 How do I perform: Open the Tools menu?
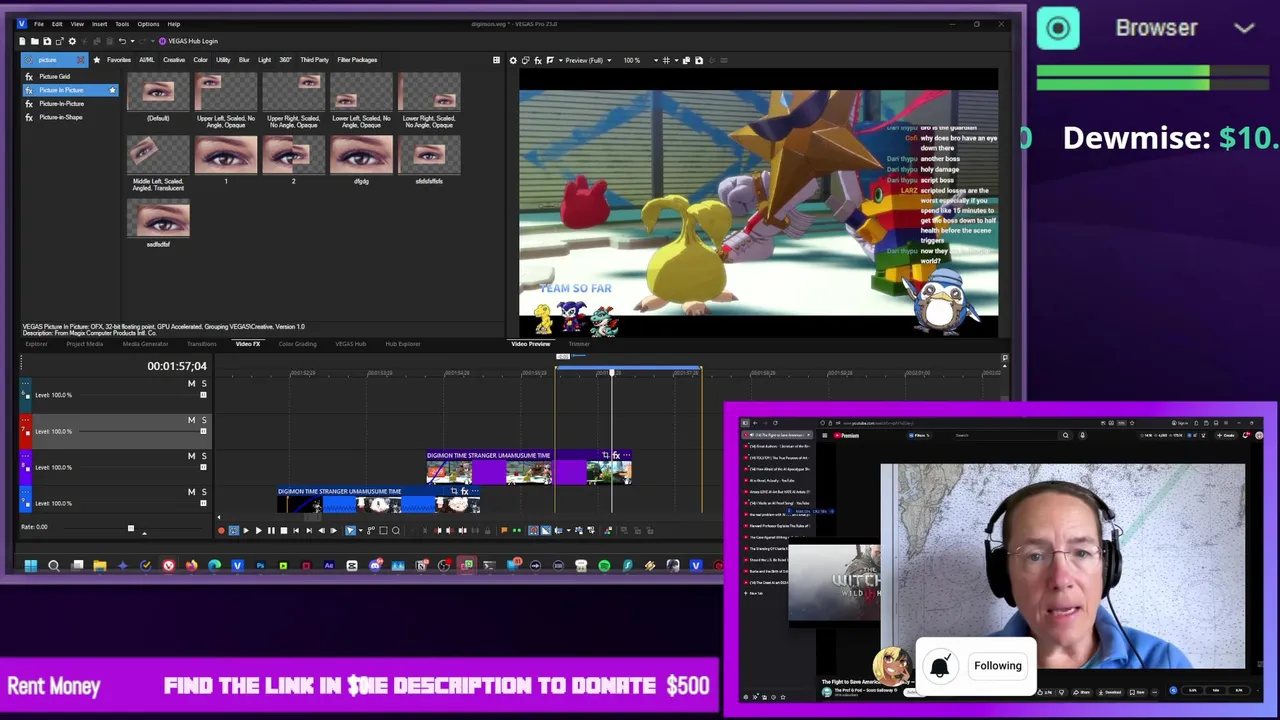(x=122, y=24)
